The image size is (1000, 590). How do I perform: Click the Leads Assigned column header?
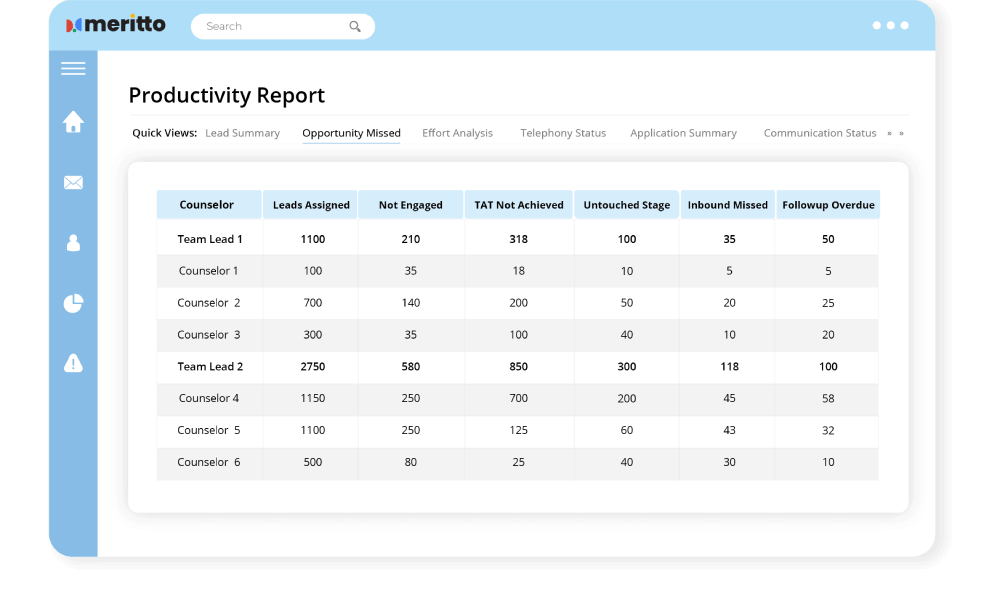(311, 205)
